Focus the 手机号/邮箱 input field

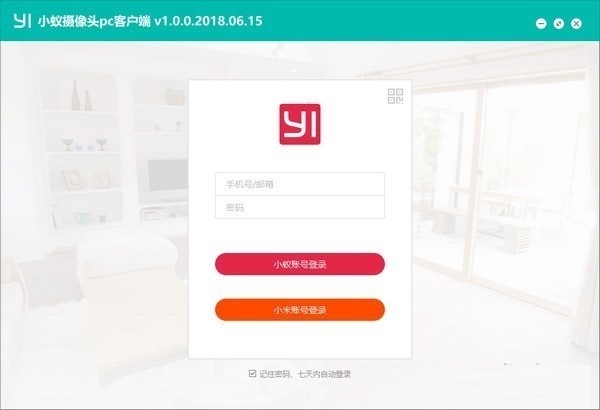tap(300, 184)
